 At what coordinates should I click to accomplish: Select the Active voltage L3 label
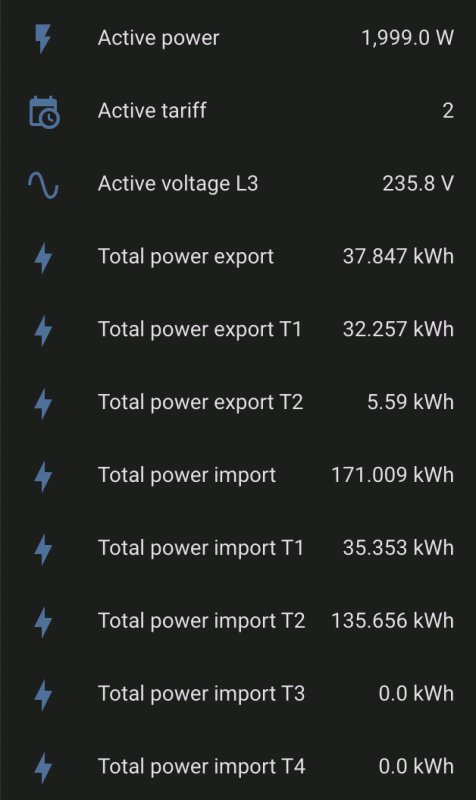178,184
